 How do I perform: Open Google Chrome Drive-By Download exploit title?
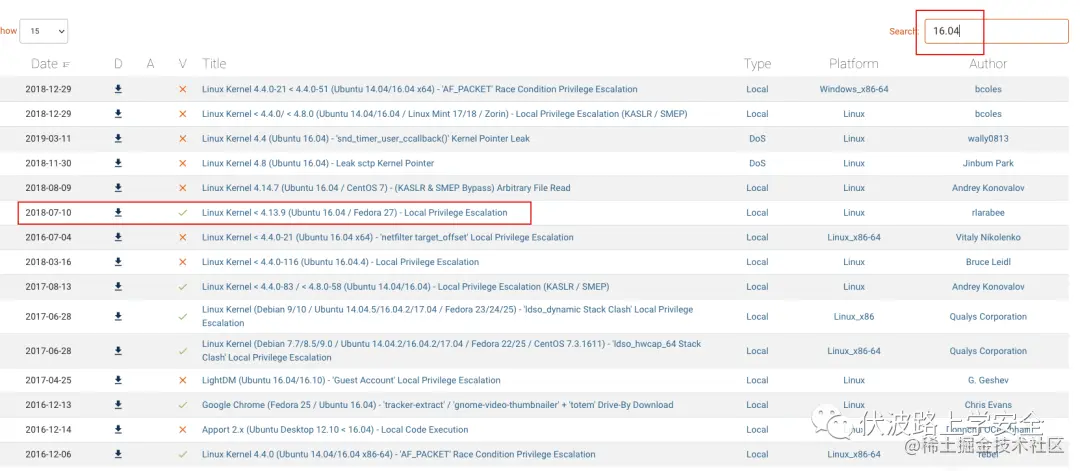click(437, 405)
